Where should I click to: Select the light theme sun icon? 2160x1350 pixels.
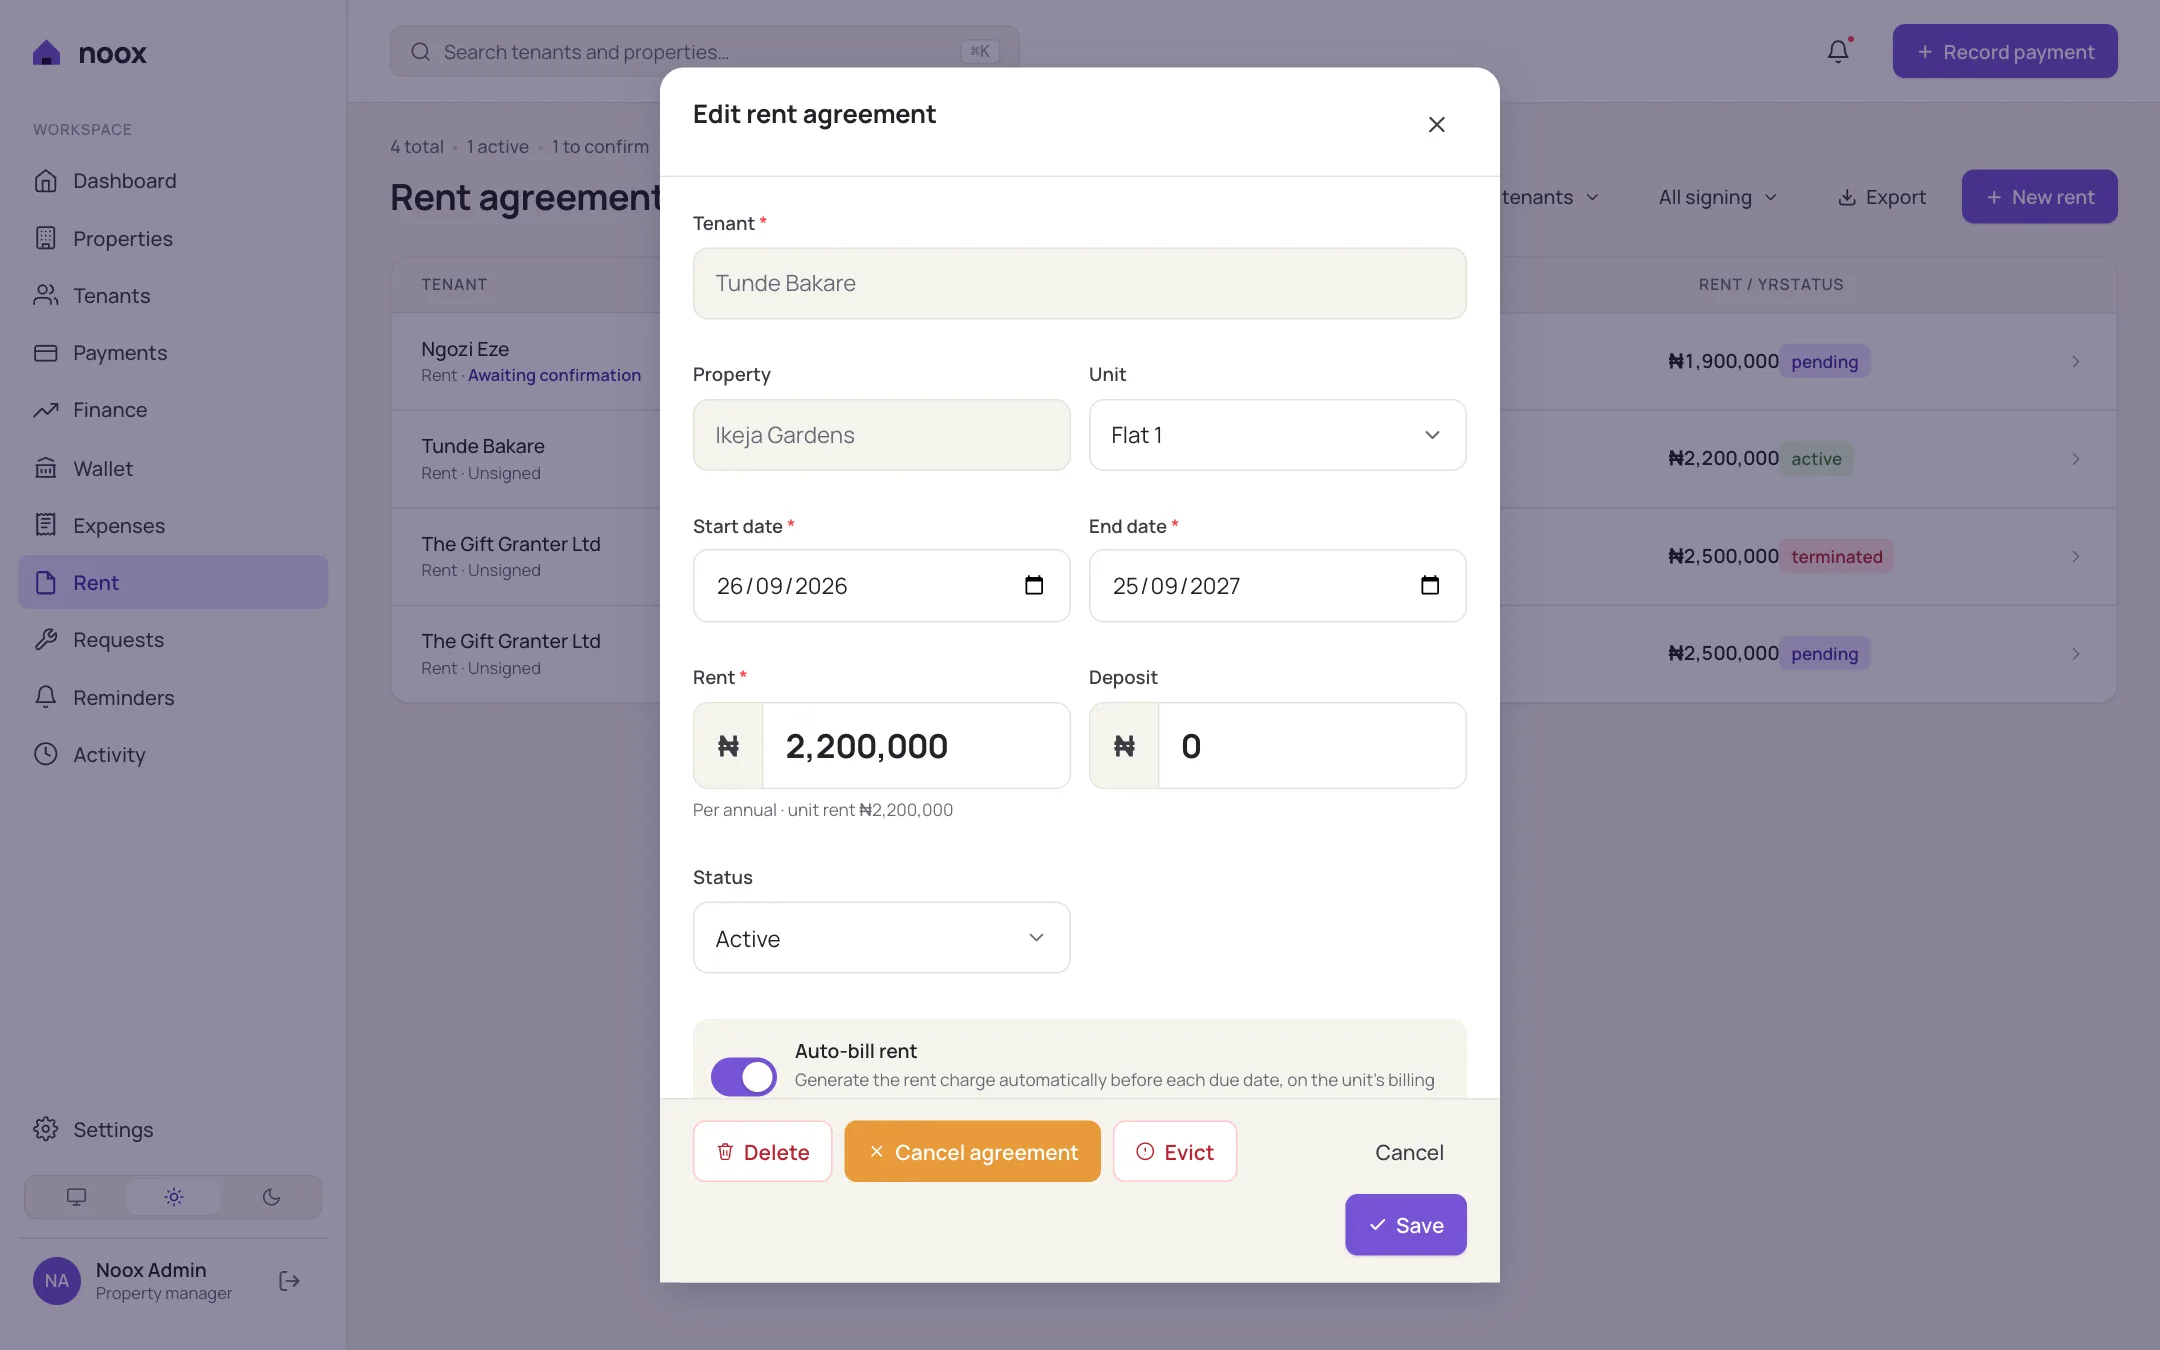click(174, 1197)
